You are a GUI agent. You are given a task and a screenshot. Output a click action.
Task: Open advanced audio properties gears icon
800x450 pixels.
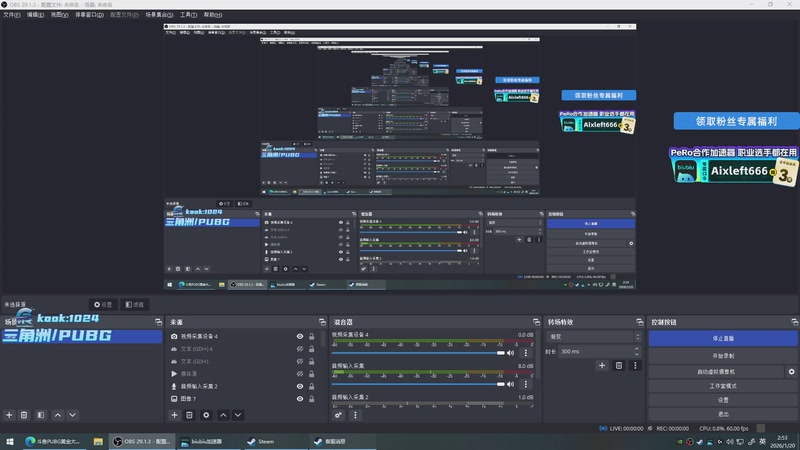coord(338,415)
